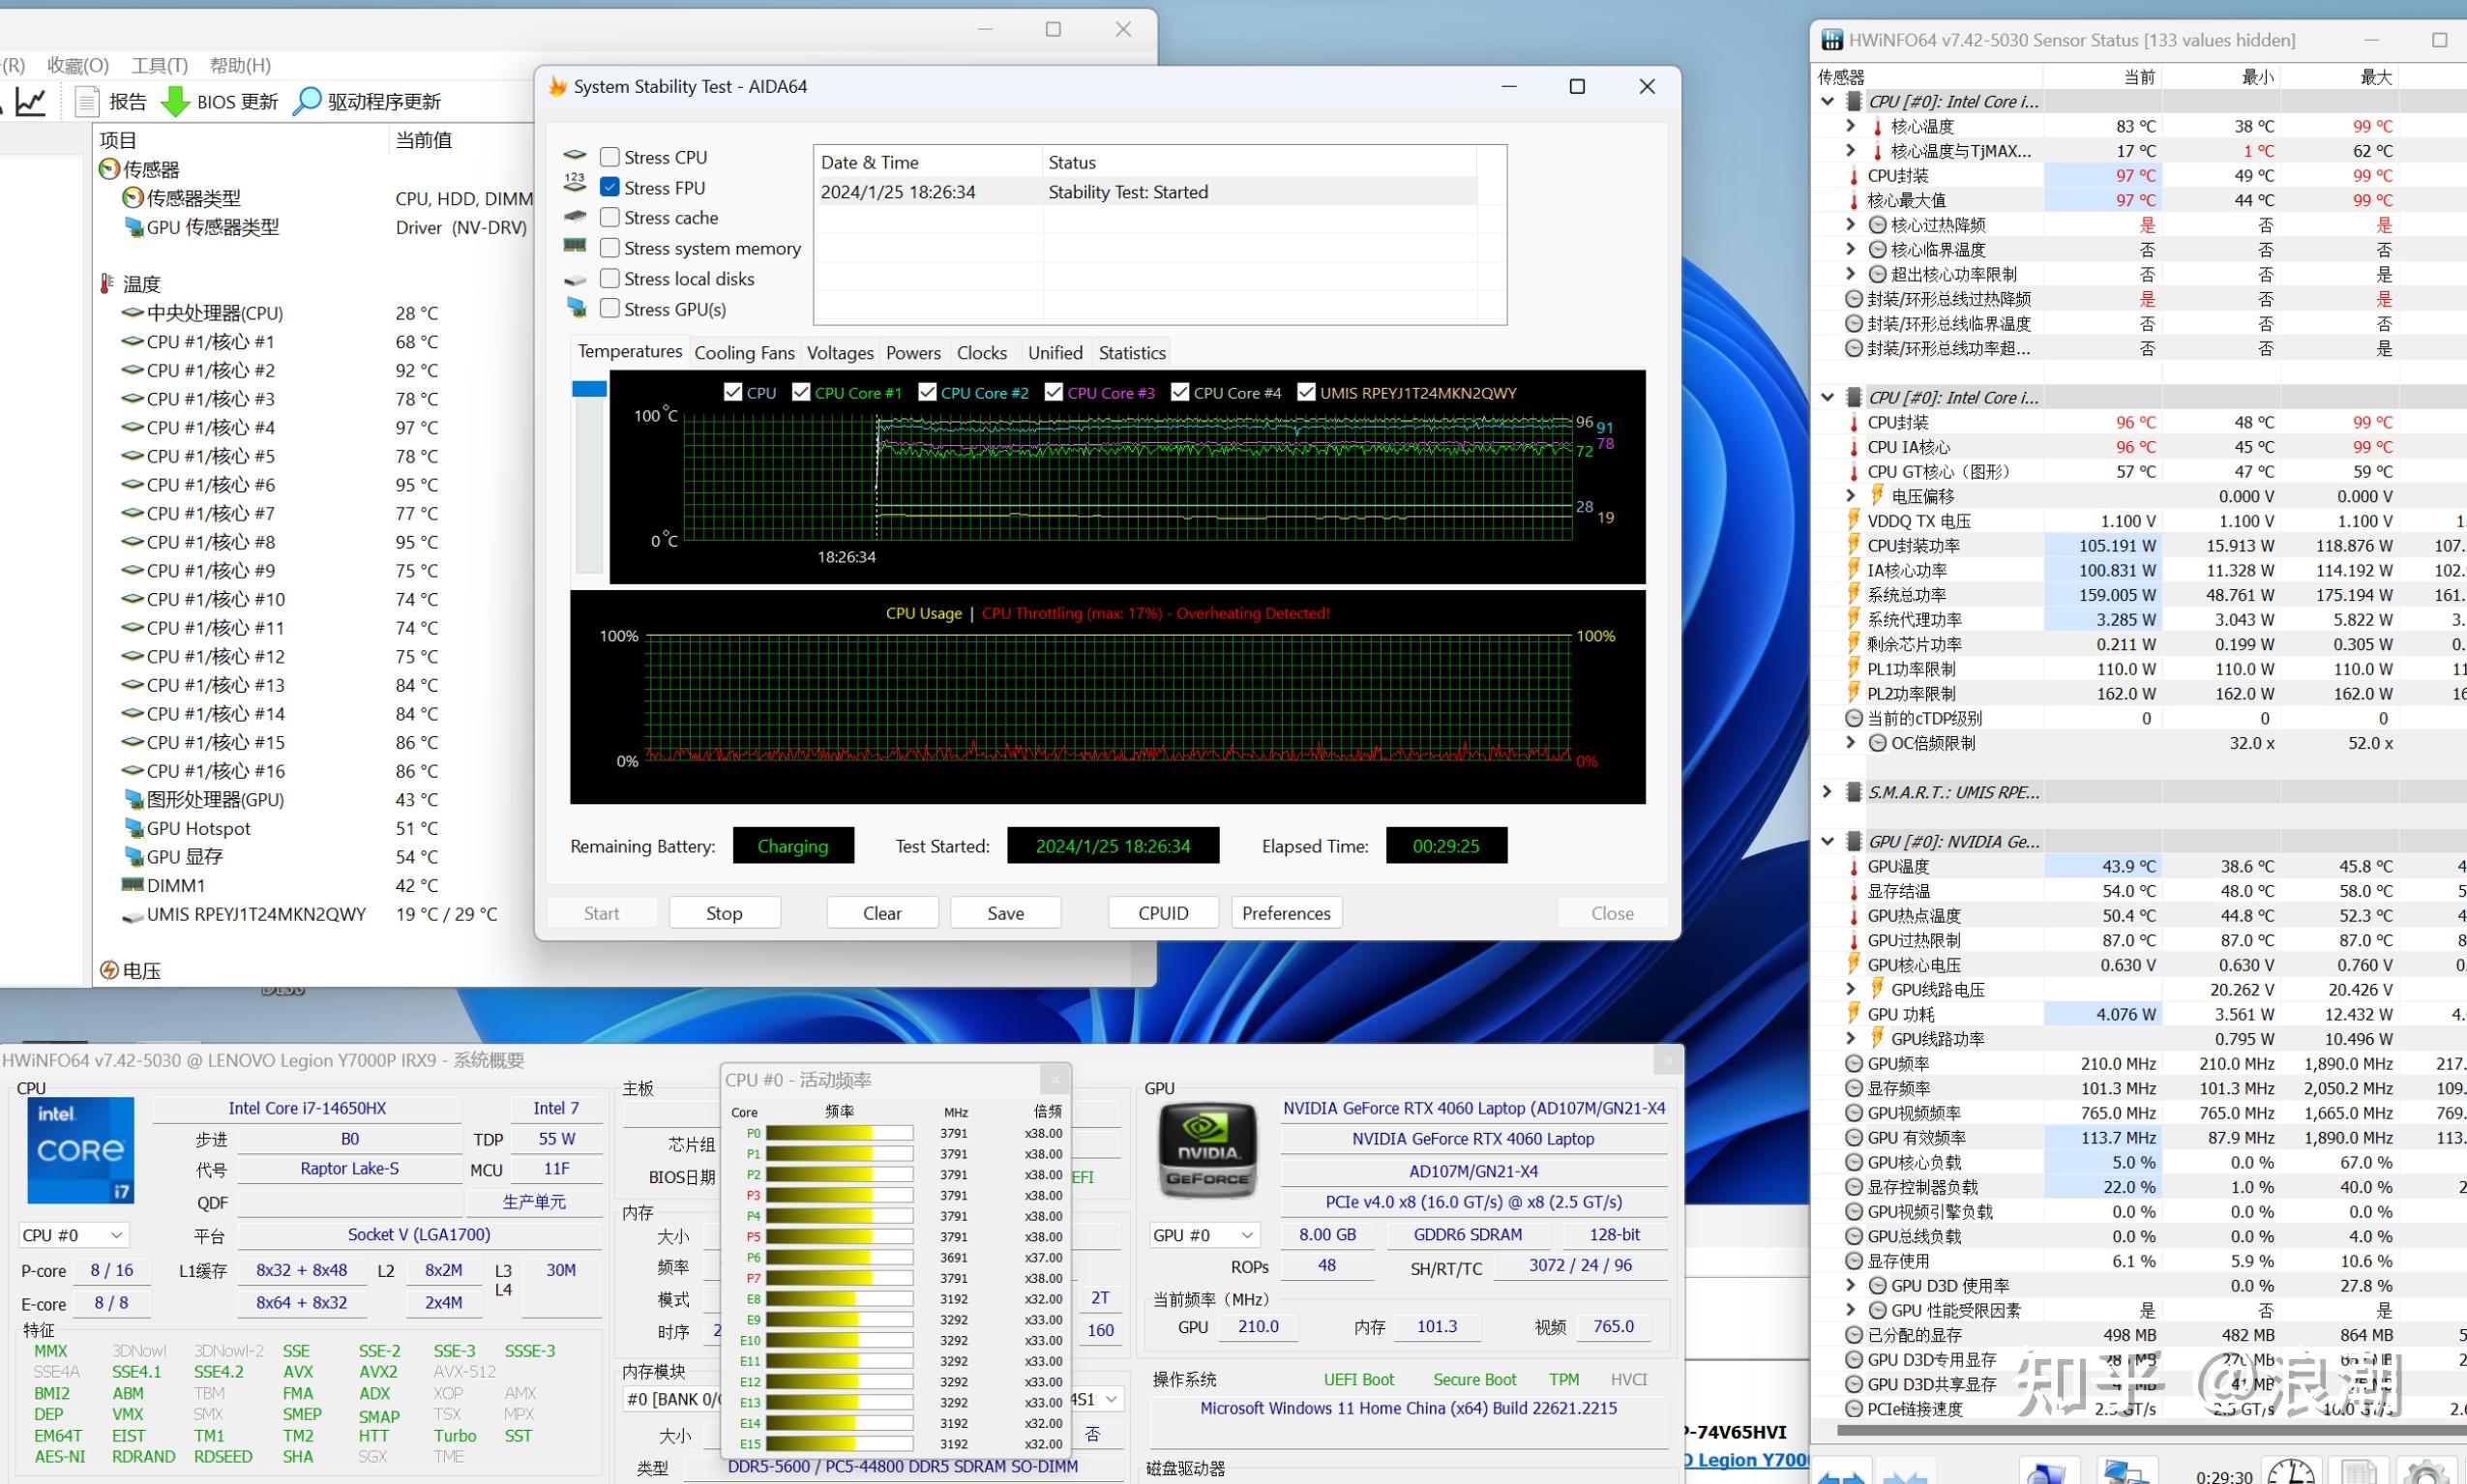Enable the Stress CPU checkbox
This screenshot has width=2467, height=1484.
tap(609, 157)
